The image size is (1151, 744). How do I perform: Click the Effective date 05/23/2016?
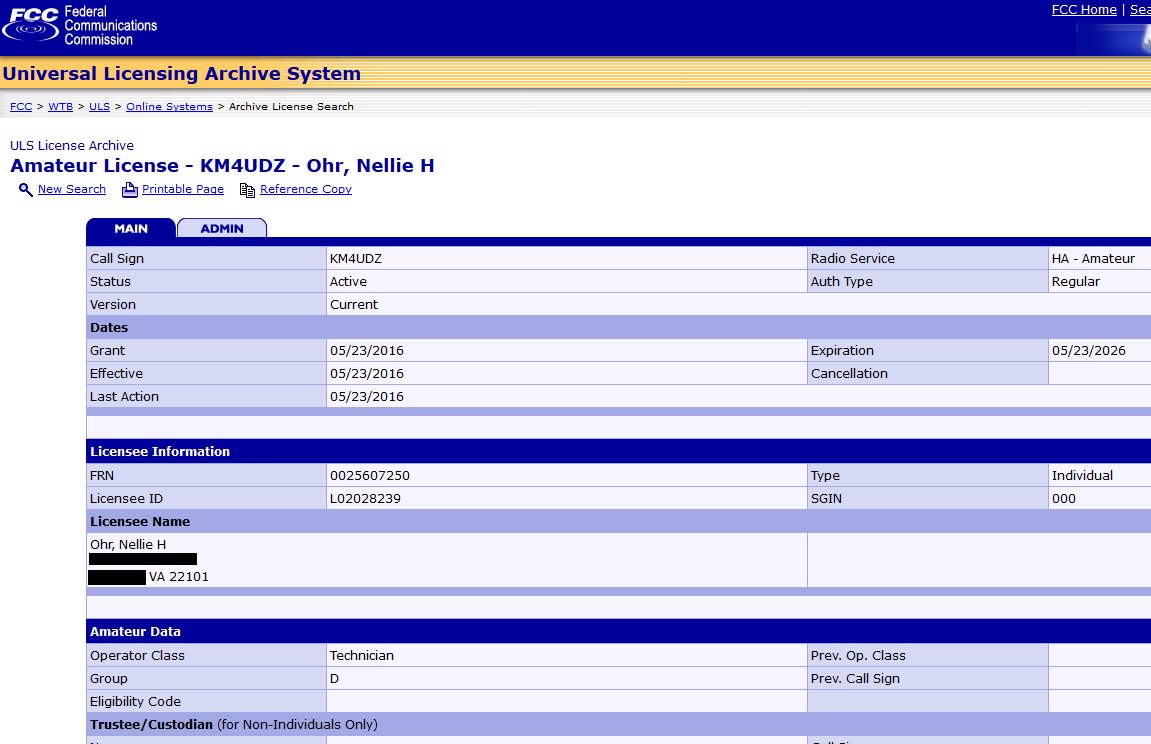(367, 373)
